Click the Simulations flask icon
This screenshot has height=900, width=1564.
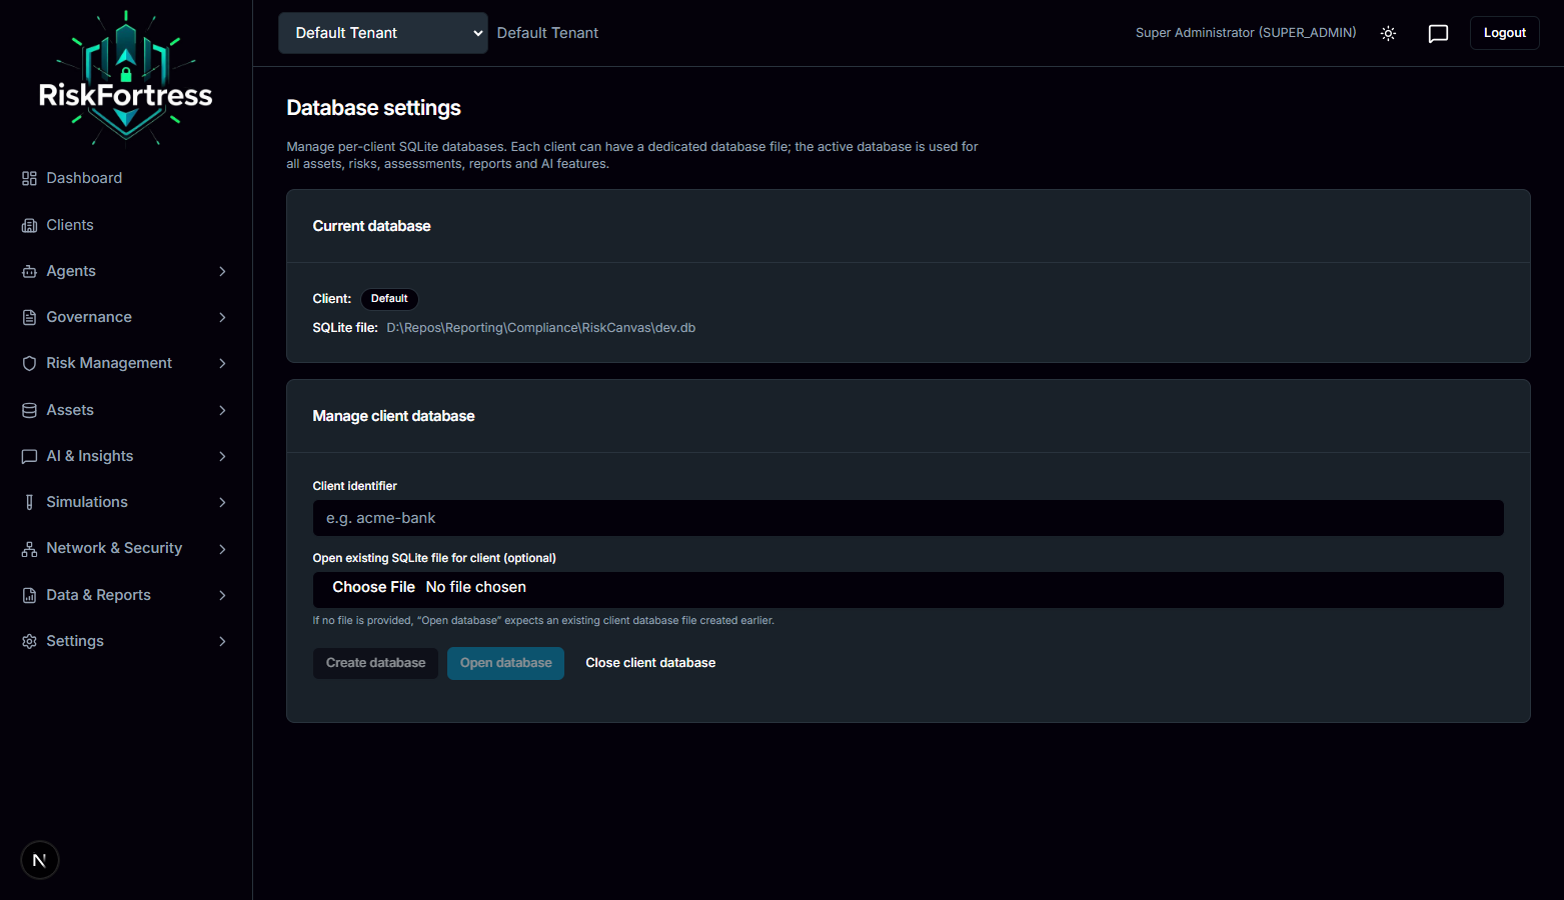29,501
